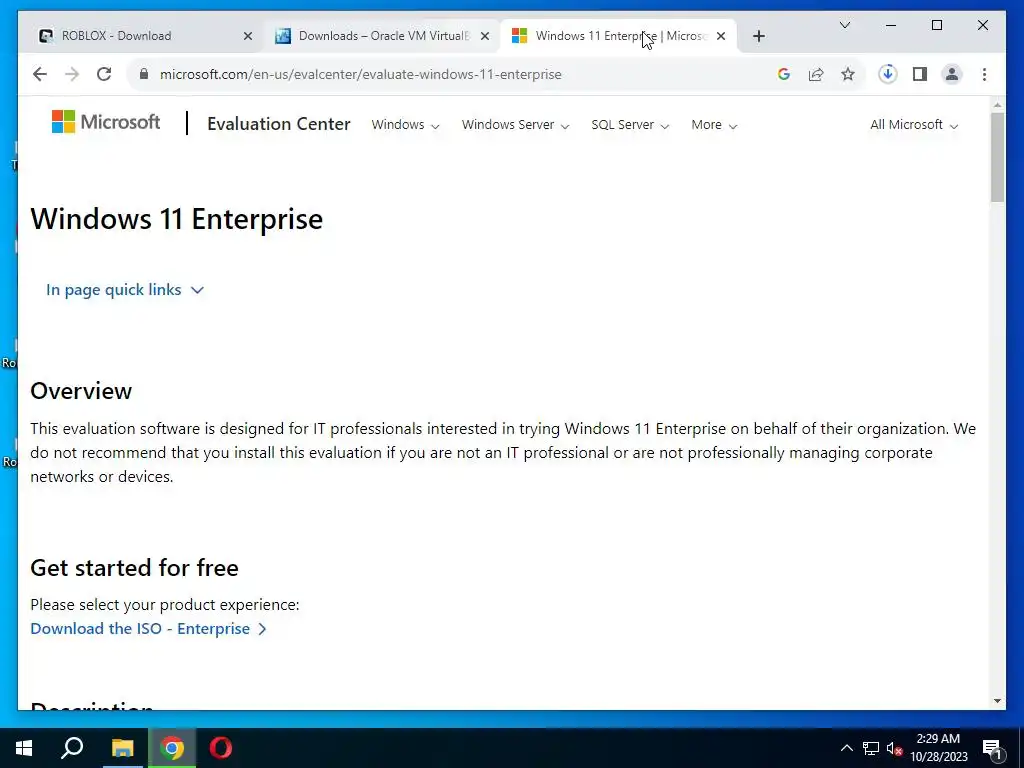Viewport: 1024px width, 768px height.
Task: Click the Get started for free heading
Action: [x=135, y=568]
